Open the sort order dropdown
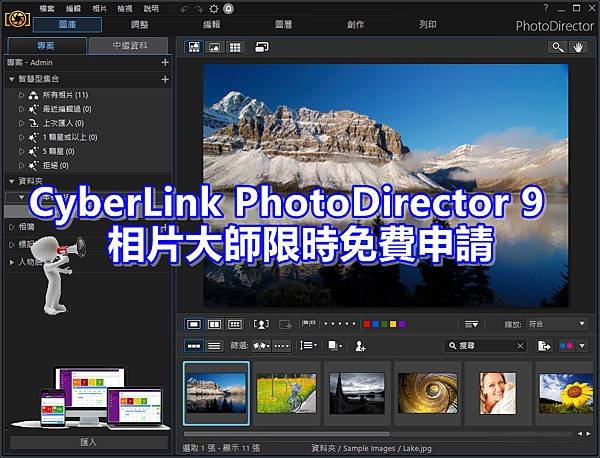 click(x=308, y=346)
